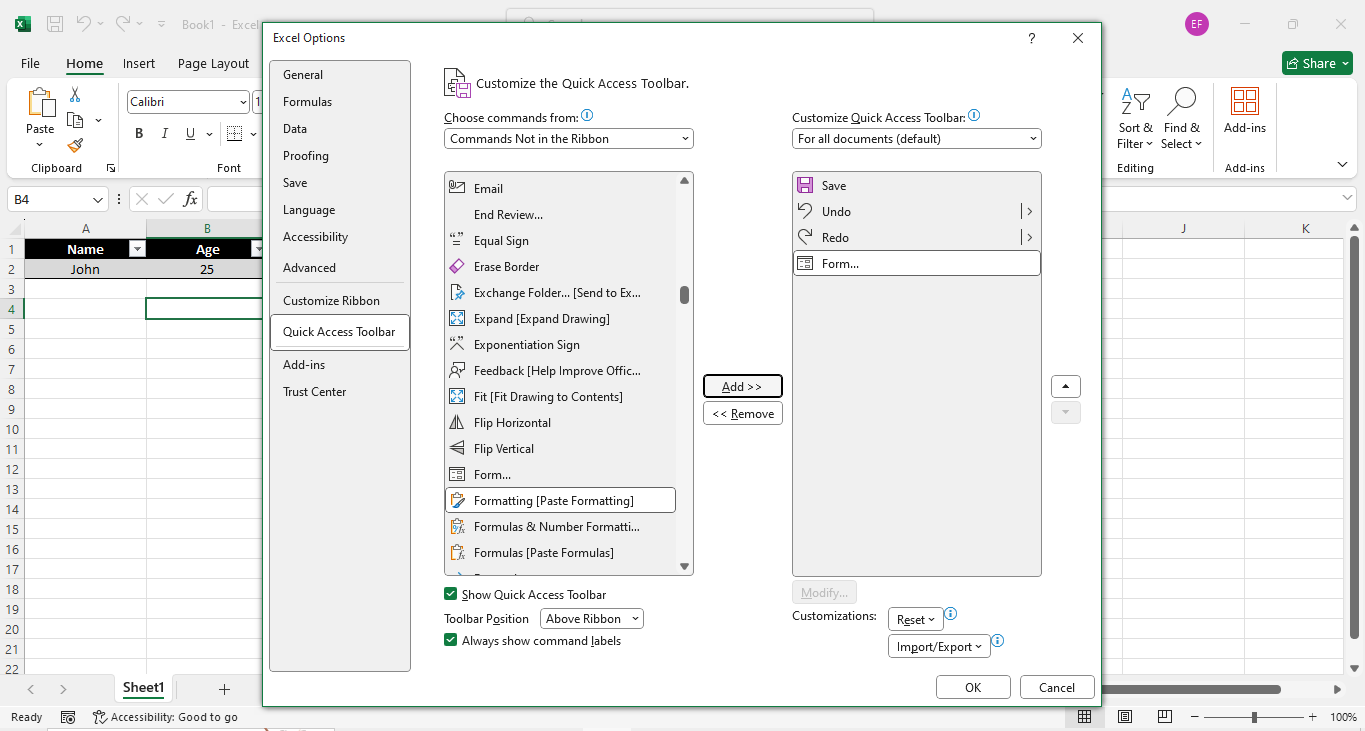Expand Toolbar Position Above Ribbon dropdown
This screenshot has width=1365, height=731.
591,619
